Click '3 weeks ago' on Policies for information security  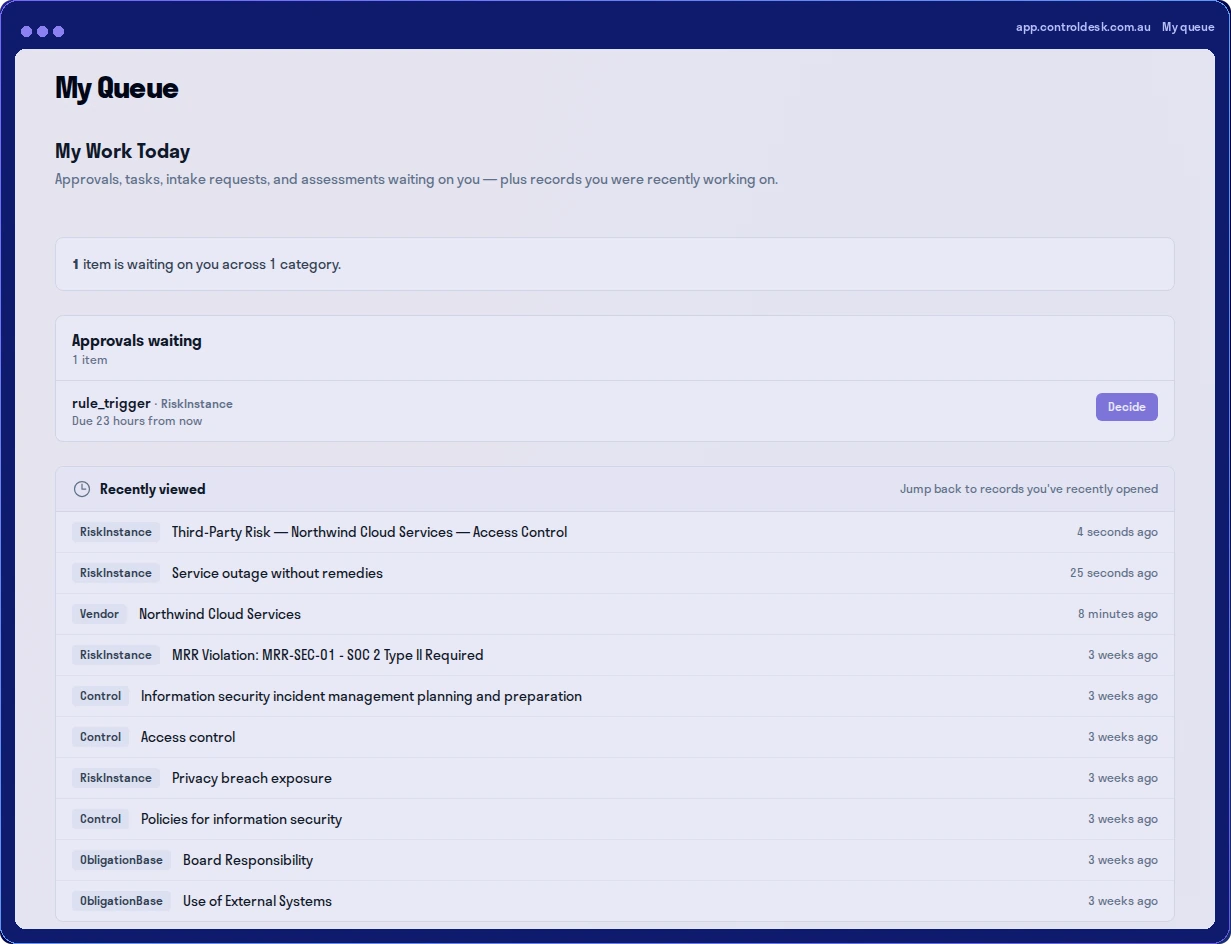click(x=1123, y=819)
